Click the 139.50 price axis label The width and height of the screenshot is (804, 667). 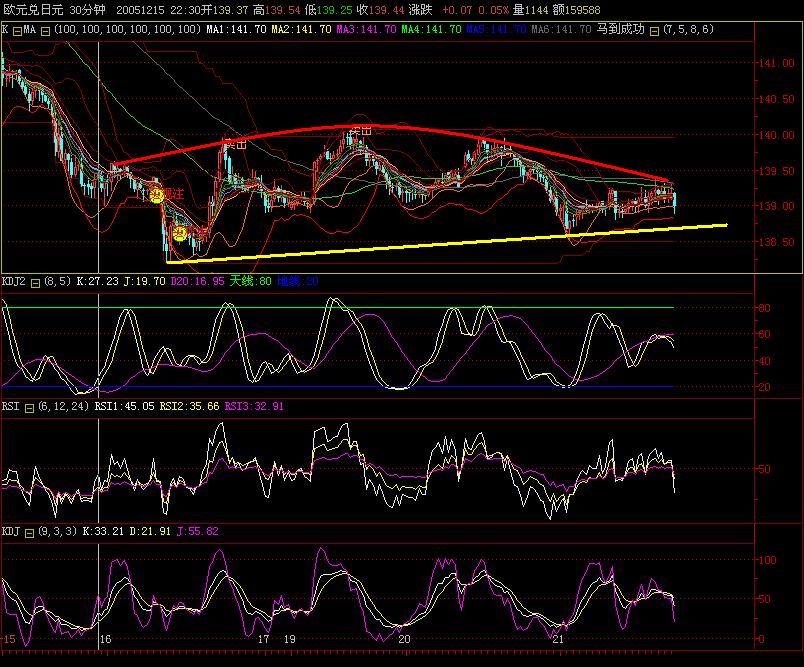click(x=776, y=171)
